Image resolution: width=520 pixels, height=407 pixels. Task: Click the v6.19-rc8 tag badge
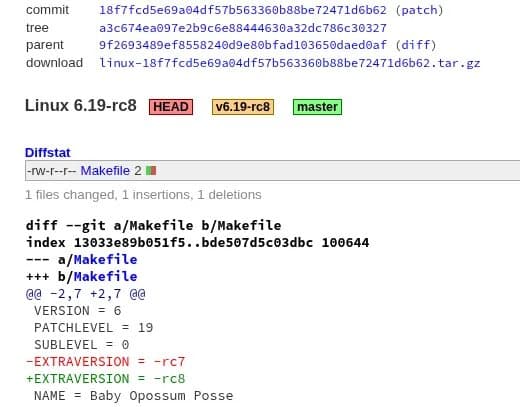243,107
